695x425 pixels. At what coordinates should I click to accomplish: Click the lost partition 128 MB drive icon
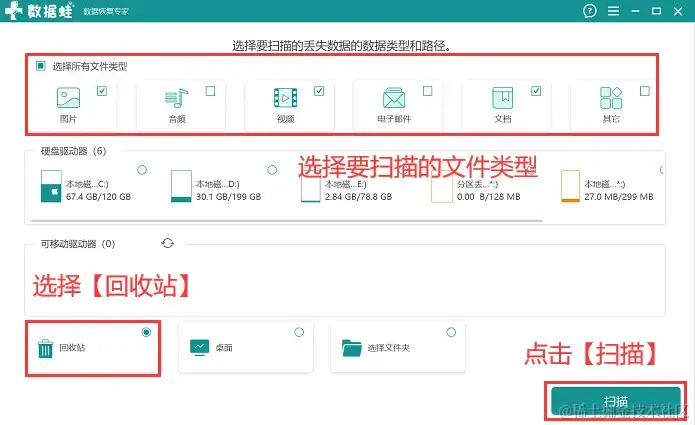[x=441, y=188]
